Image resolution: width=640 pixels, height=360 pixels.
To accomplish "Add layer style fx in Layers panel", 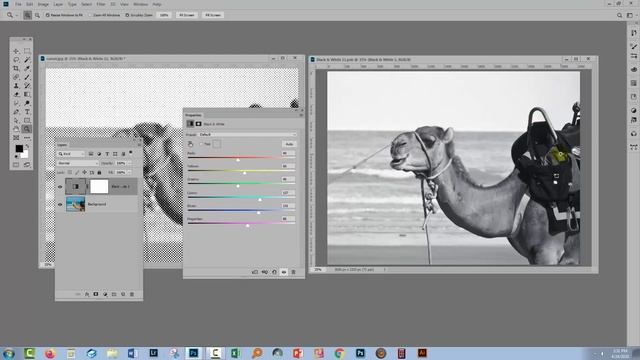I will click(x=87, y=294).
